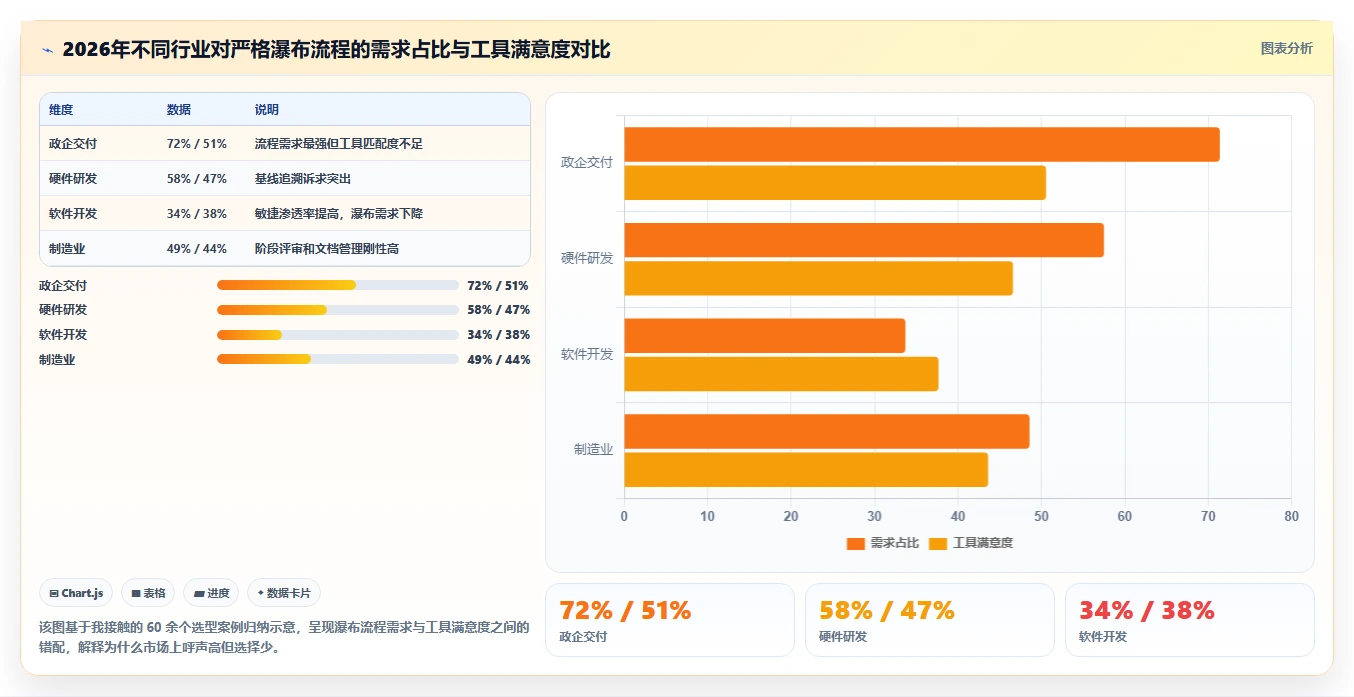
Task: Click the x-axis tick label 80
Action: click(1291, 516)
